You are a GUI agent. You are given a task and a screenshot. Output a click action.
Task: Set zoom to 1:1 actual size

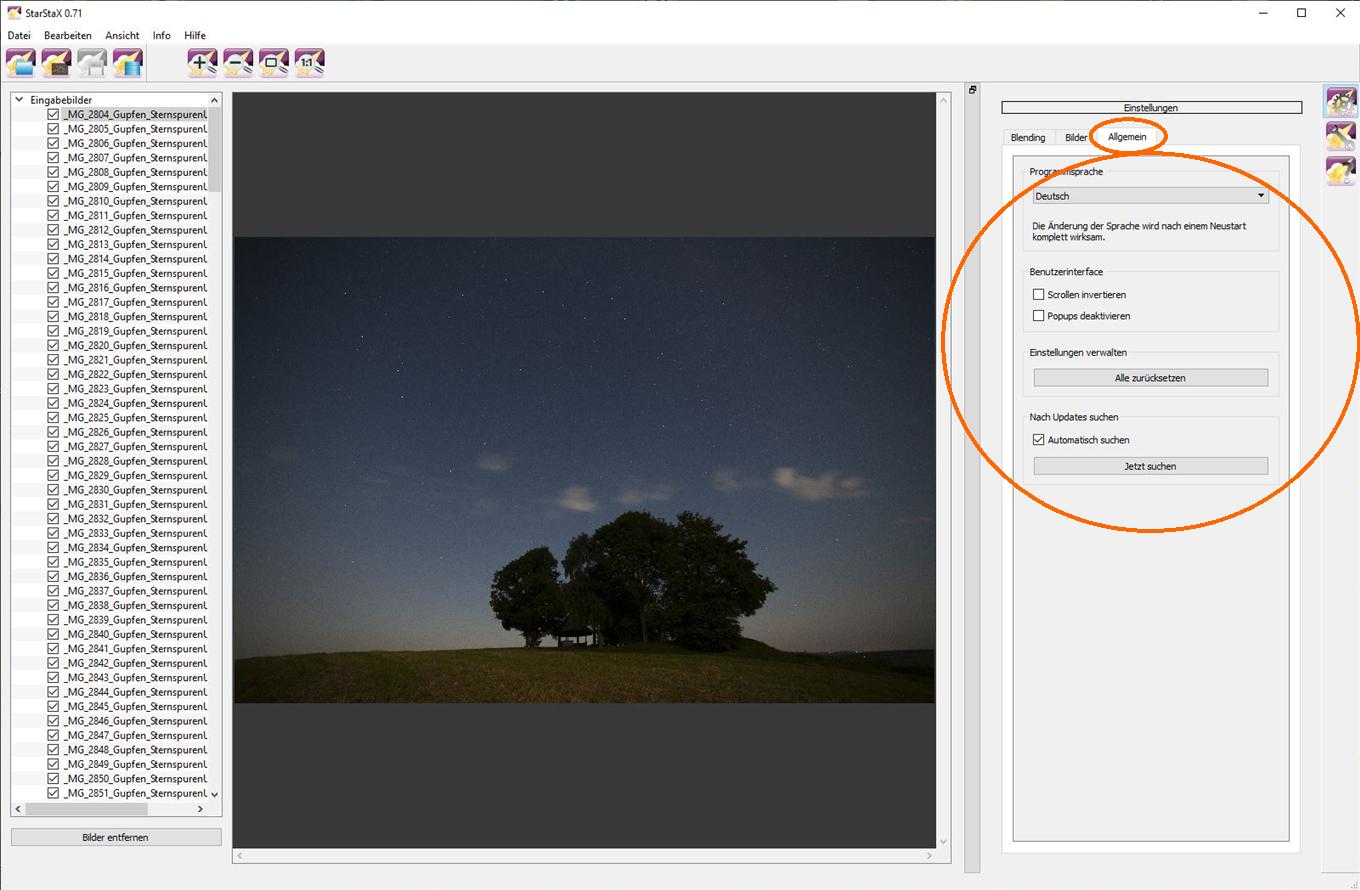309,63
